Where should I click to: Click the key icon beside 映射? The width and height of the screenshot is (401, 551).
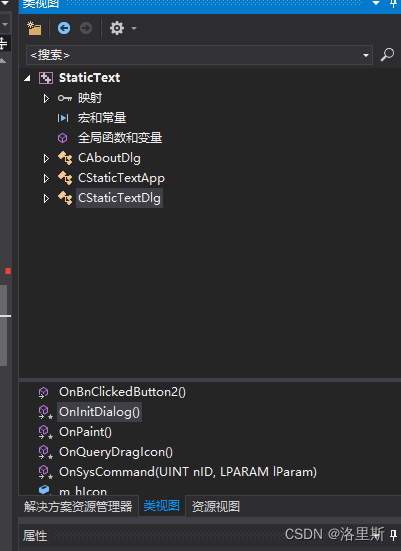tap(65, 98)
